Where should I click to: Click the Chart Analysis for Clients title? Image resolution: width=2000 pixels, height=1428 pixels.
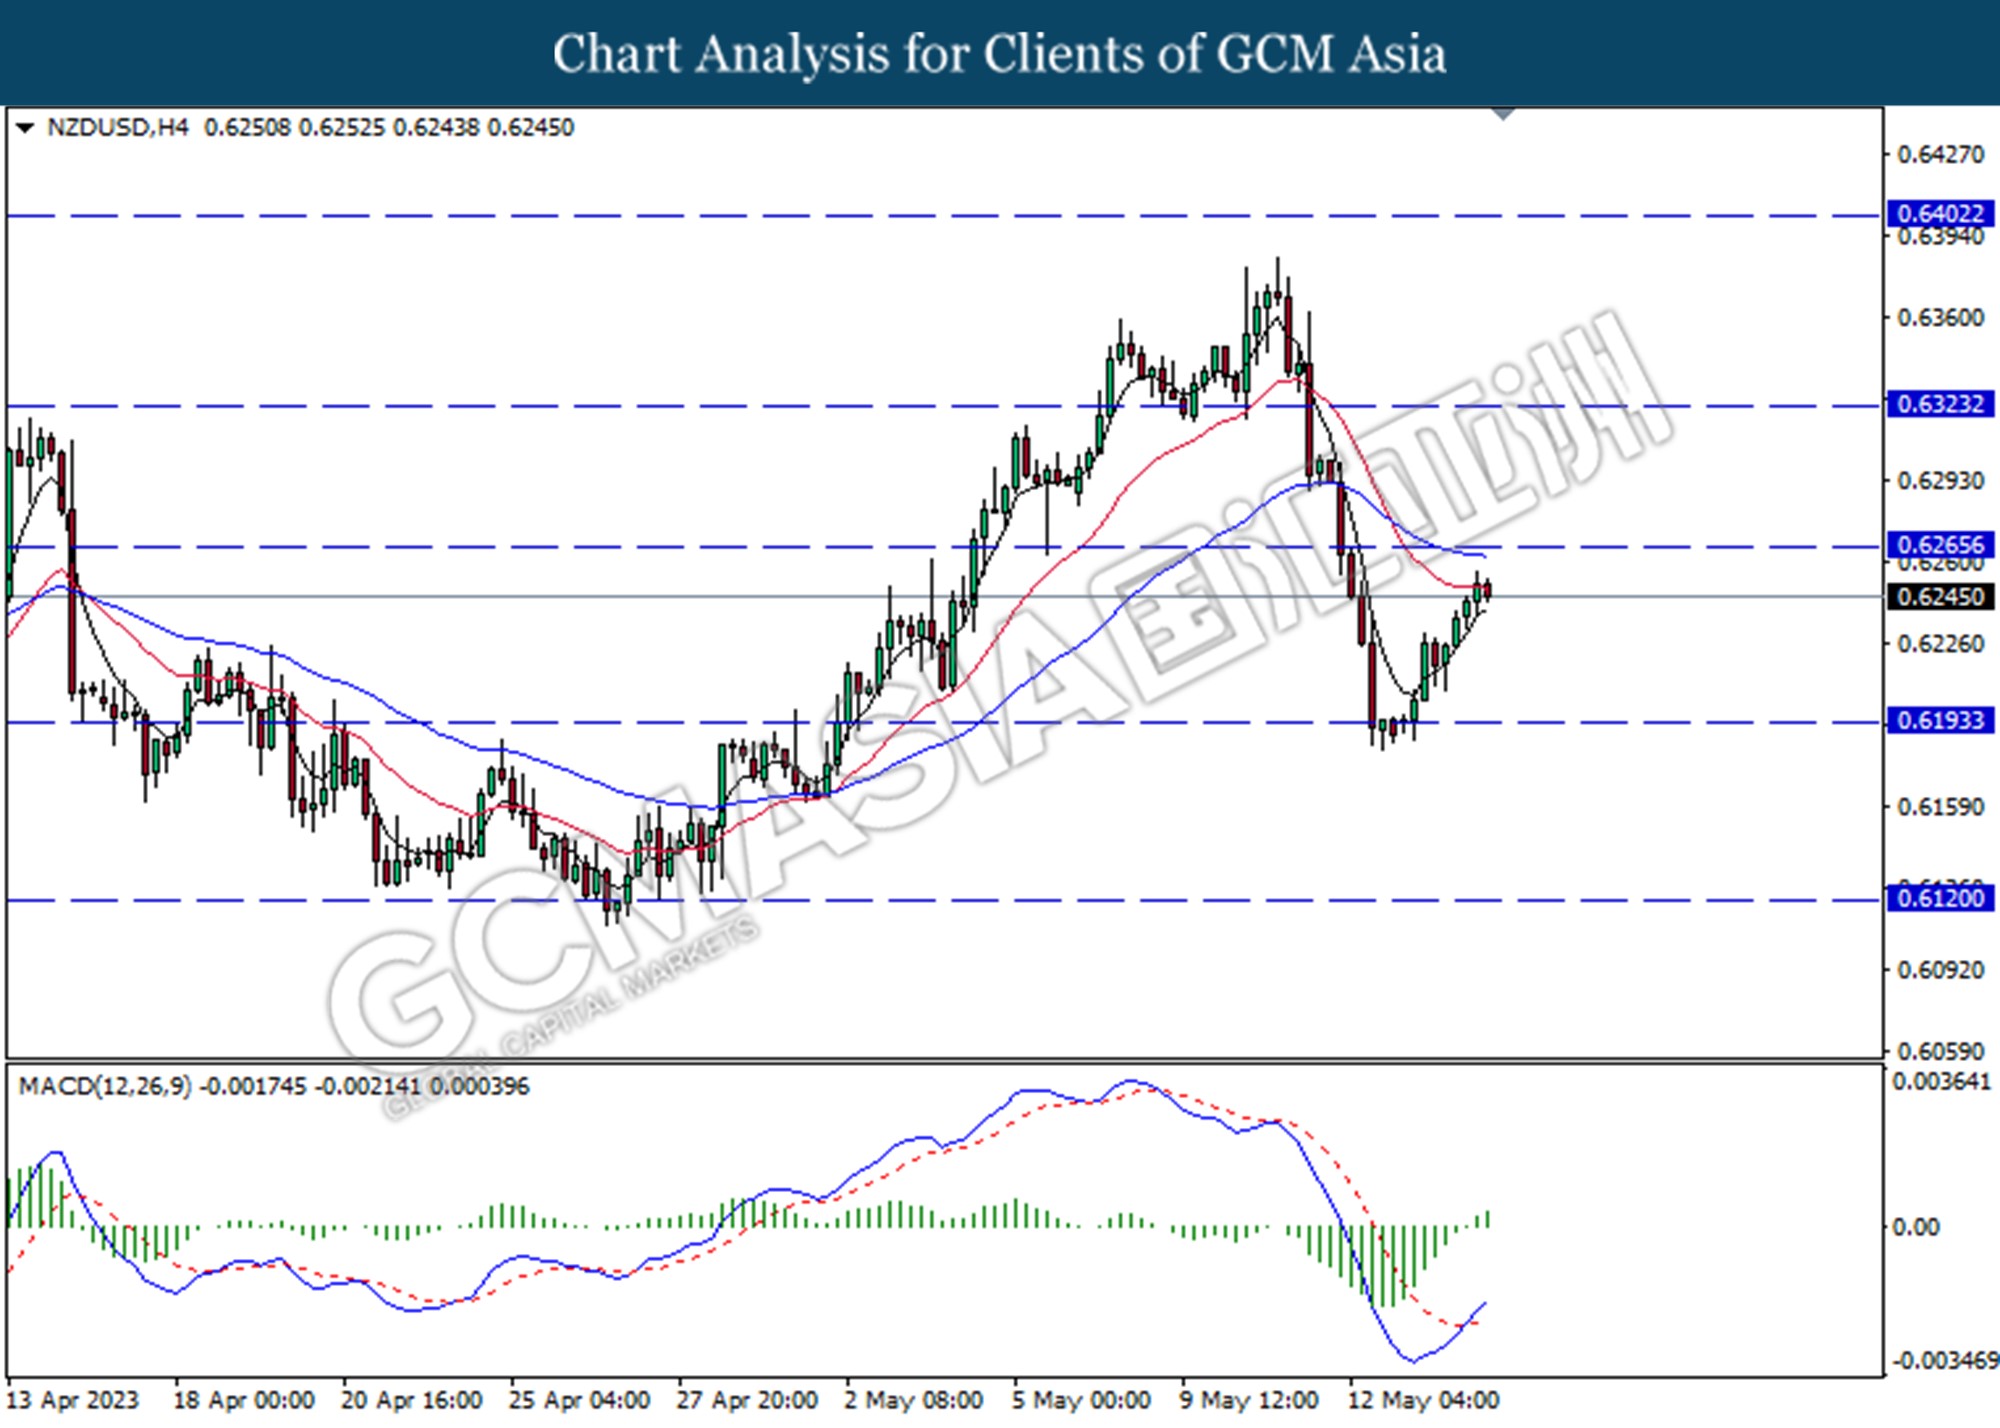[1000, 54]
